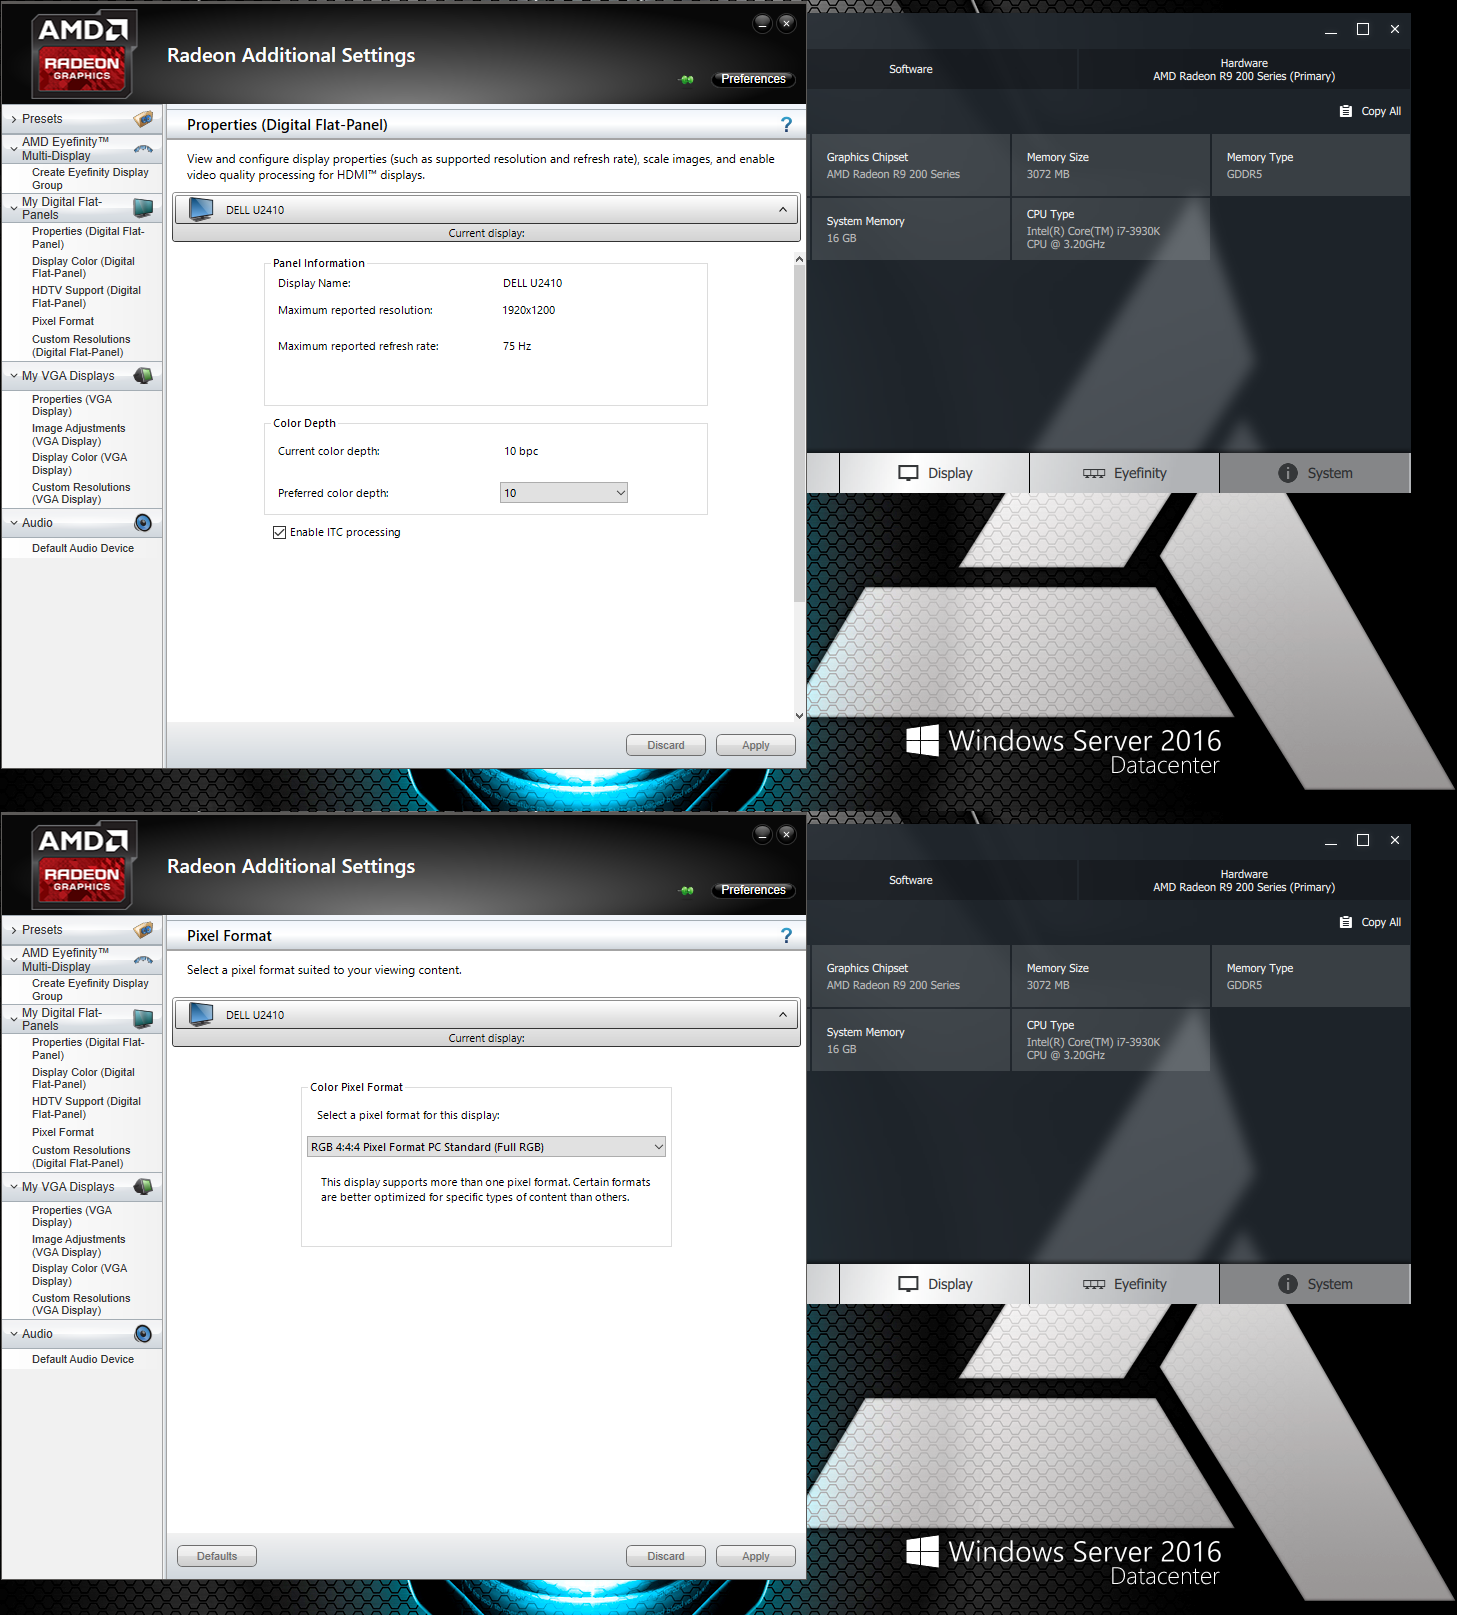Click the AMD Radeon Graphics logo in the Pixel Format window

tap(83, 865)
